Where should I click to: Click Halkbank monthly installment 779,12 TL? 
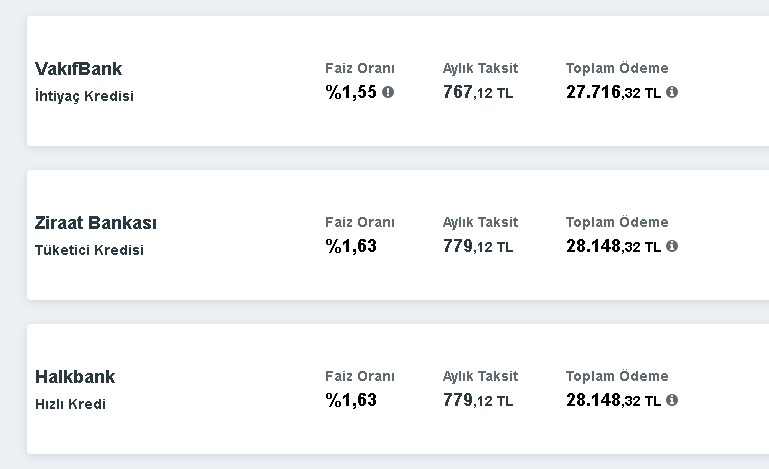coord(478,400)
